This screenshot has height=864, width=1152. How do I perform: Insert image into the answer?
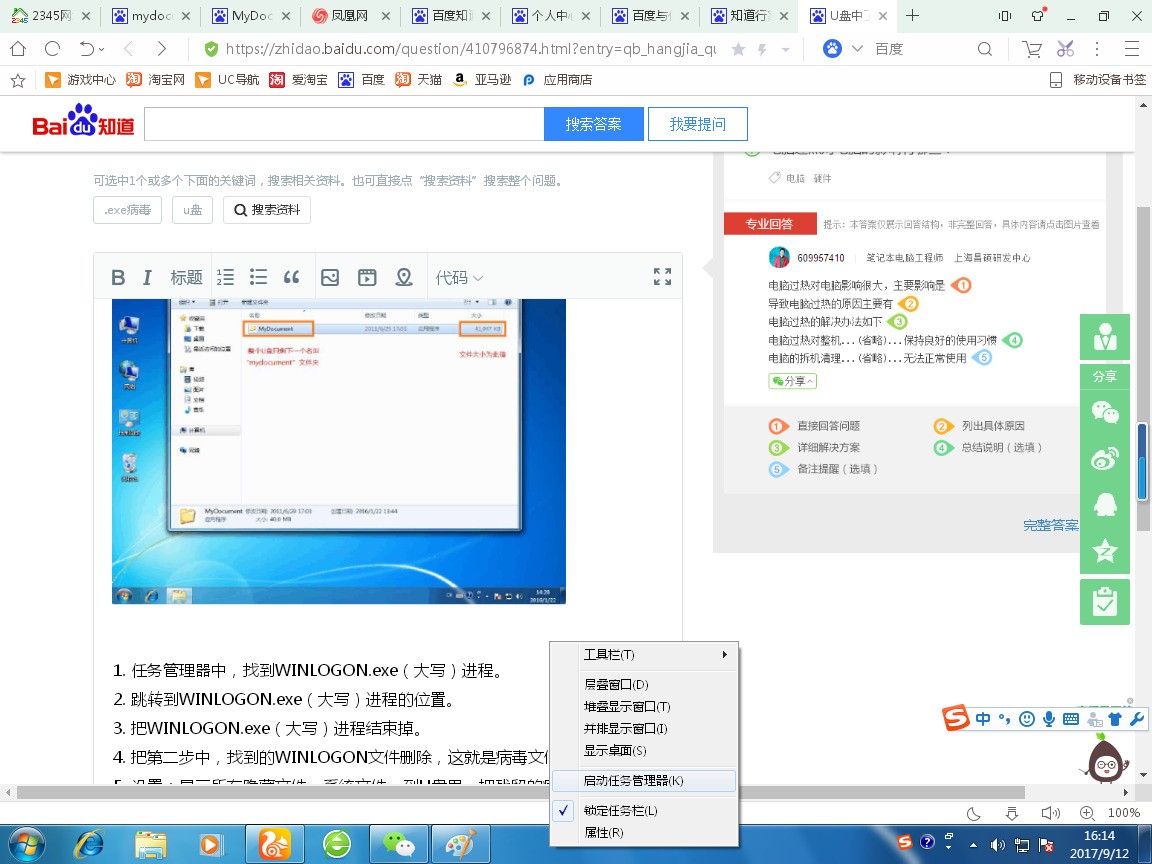[x=330, y=277]
